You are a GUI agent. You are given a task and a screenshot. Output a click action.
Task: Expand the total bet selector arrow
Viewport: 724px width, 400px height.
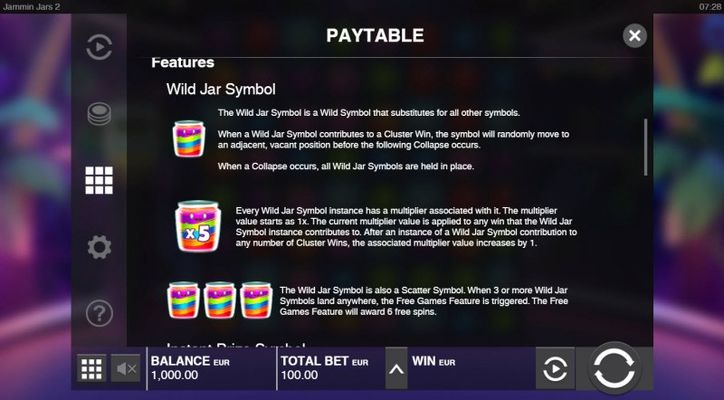tap(396, 369)
